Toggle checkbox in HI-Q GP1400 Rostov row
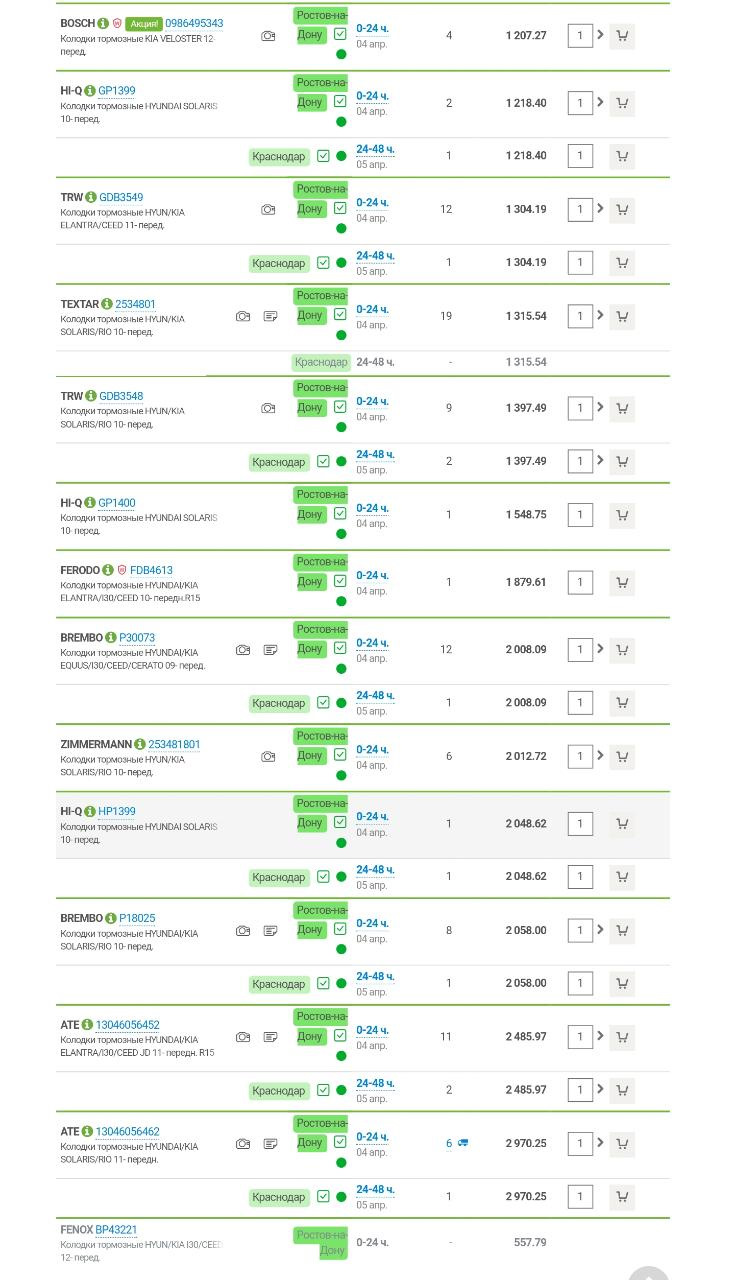 pos(340,514)
